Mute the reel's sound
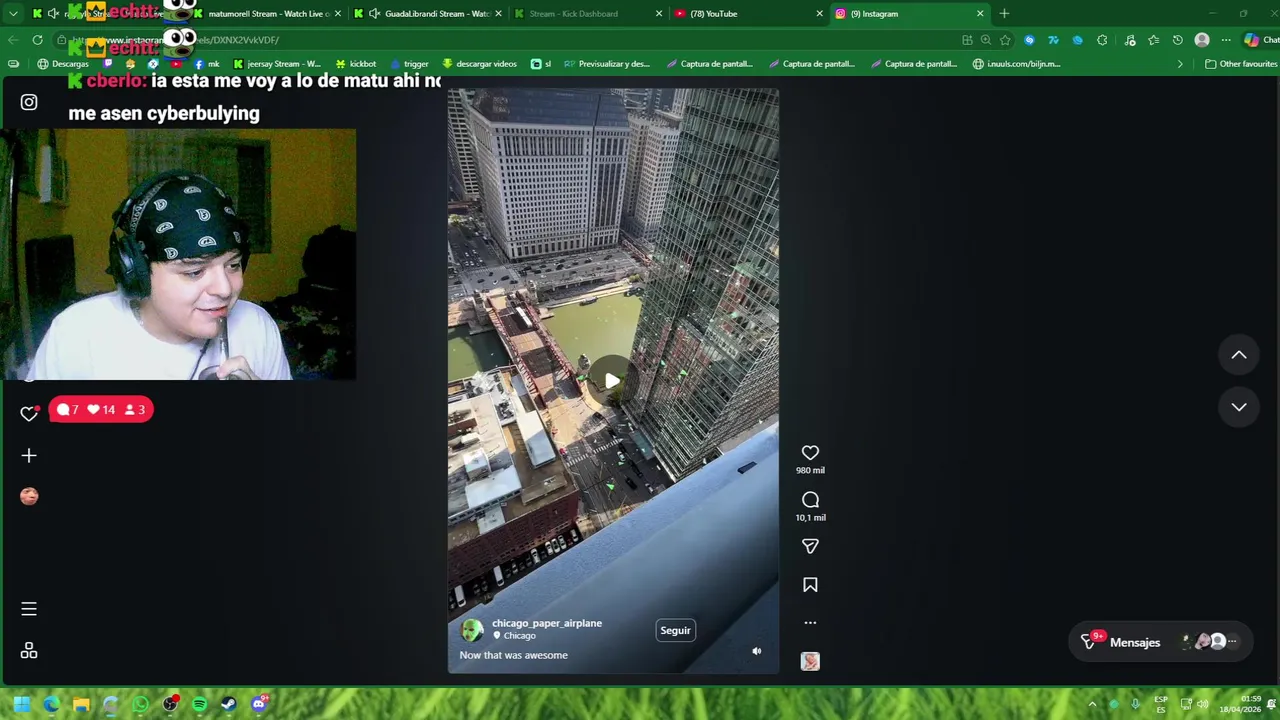The width and height of the screenshot is (1280, 720). pyautogui.click(x=757, y=651)
